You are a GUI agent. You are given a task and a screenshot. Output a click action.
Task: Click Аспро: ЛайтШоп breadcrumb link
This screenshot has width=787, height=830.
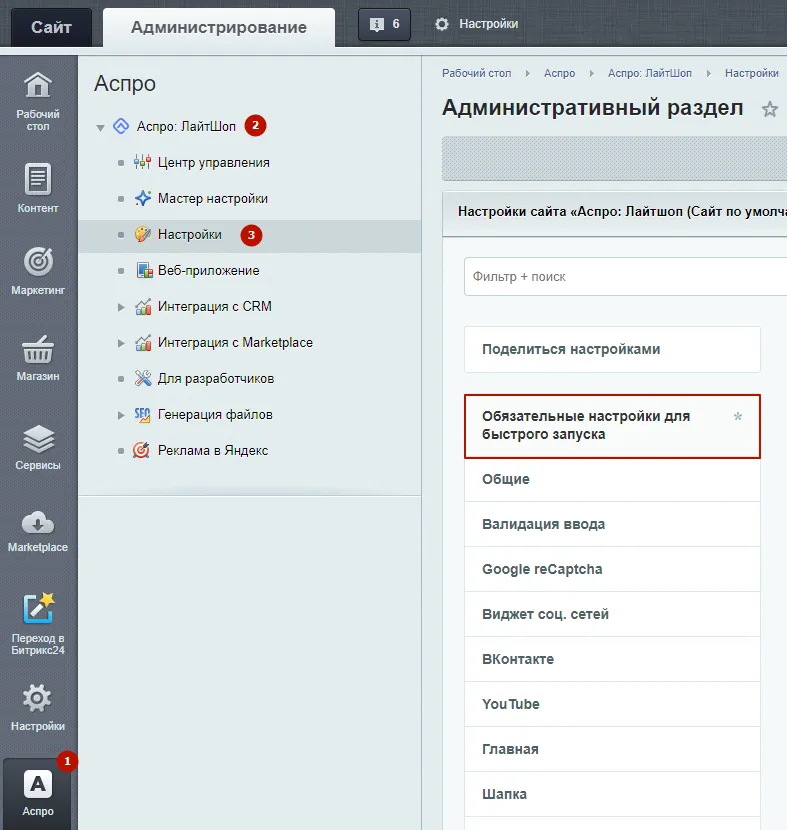tap(649, 73)
